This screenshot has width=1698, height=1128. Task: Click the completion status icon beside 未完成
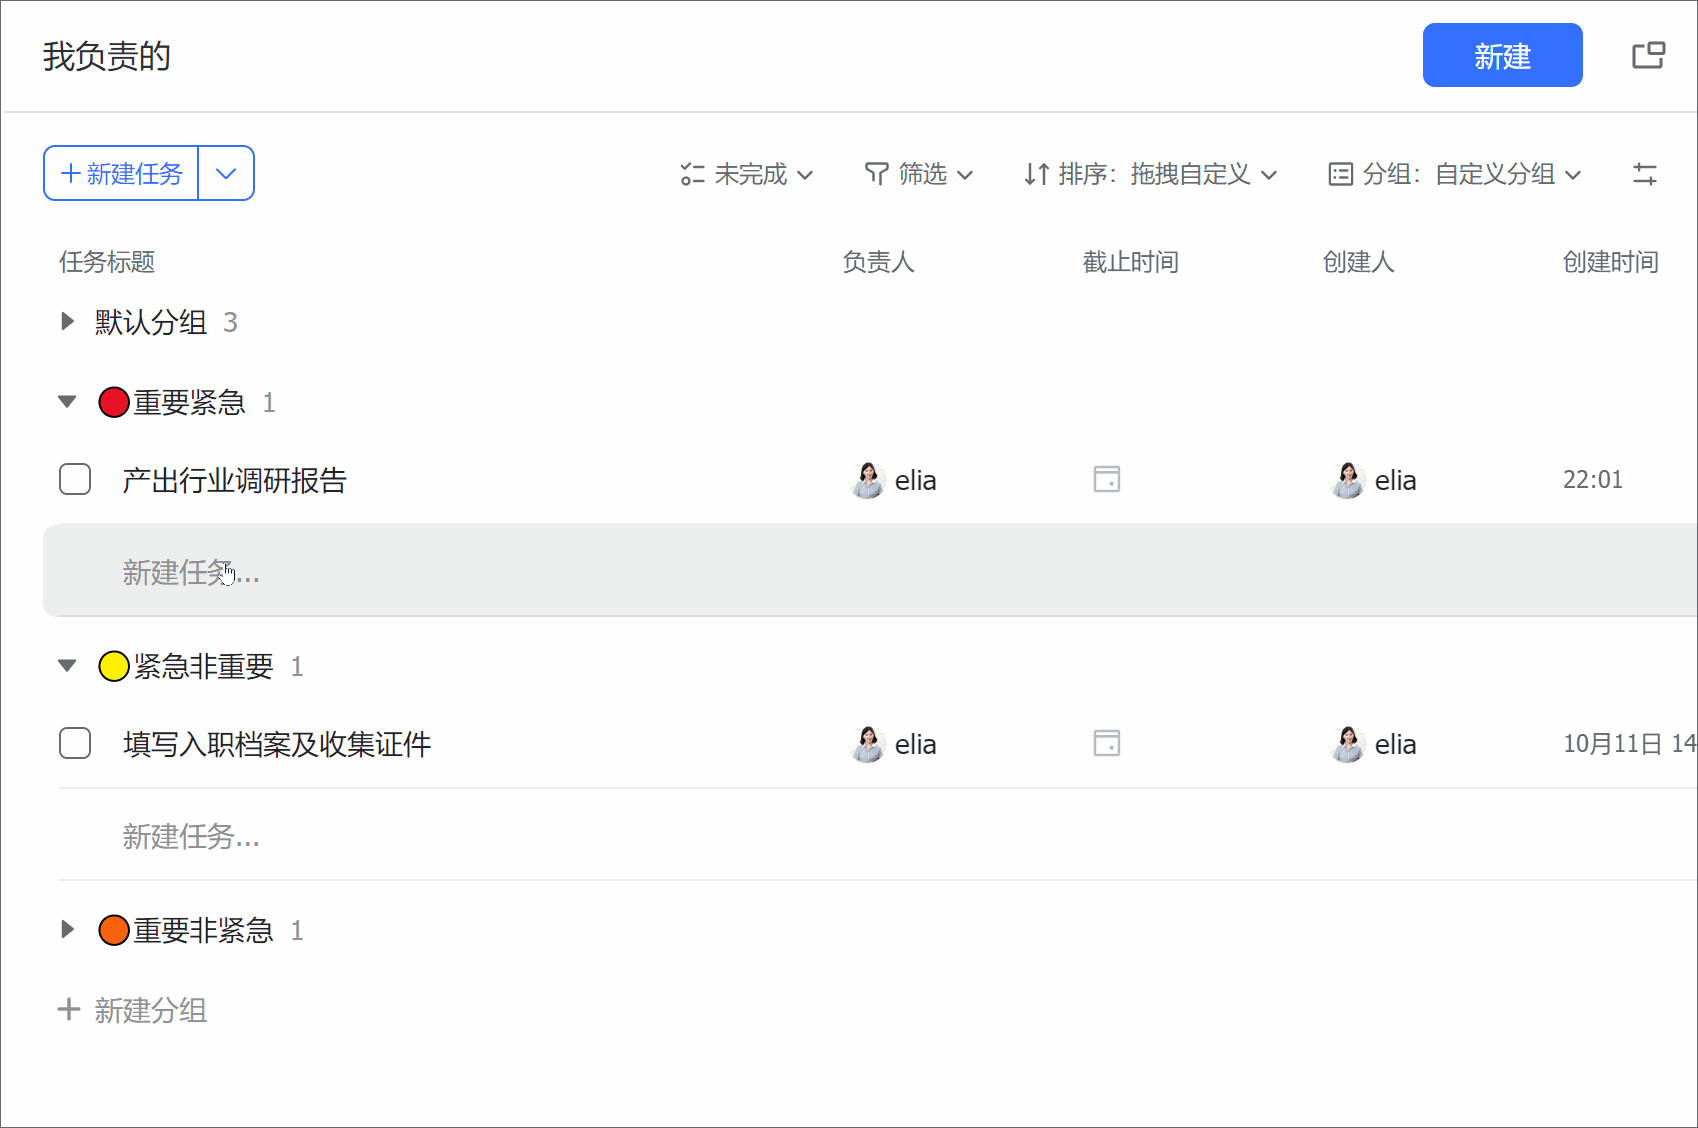(693, 174)
